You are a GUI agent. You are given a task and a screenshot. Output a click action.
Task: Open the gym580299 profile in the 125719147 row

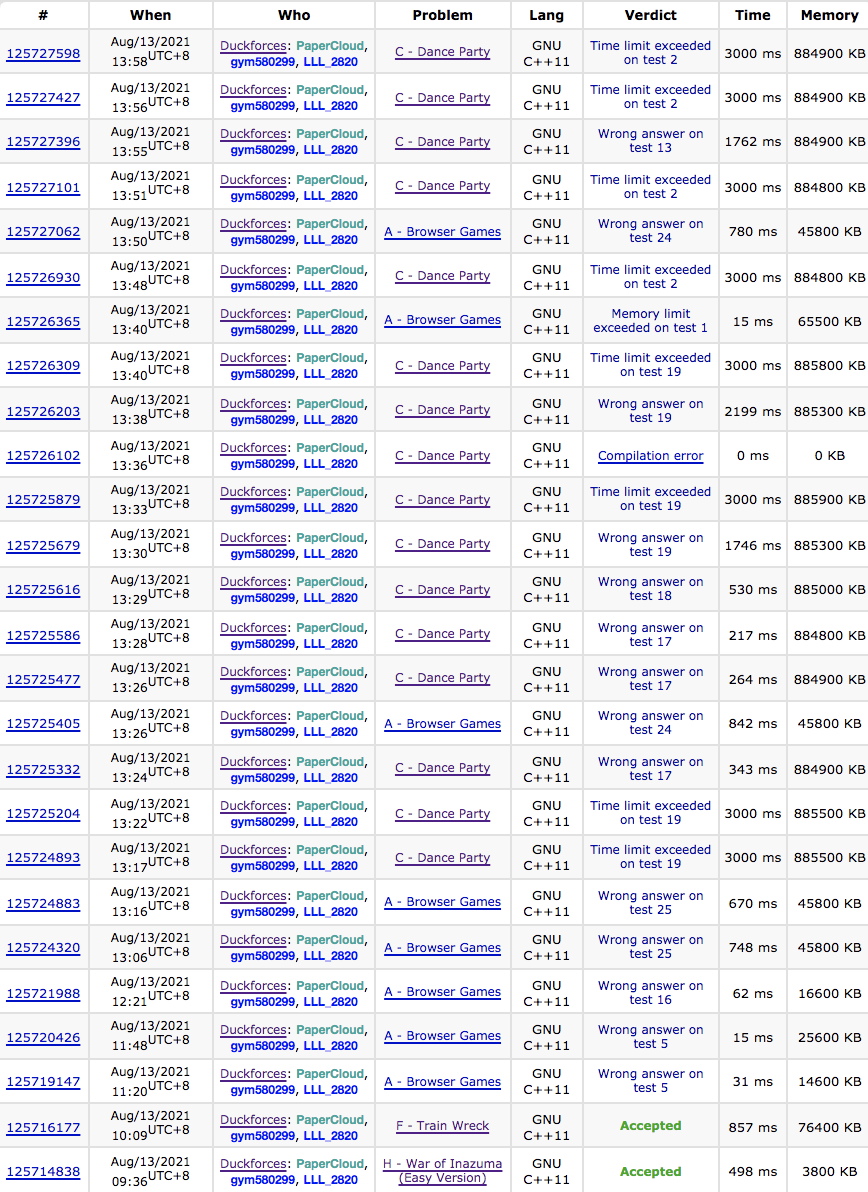point(262,1090)
